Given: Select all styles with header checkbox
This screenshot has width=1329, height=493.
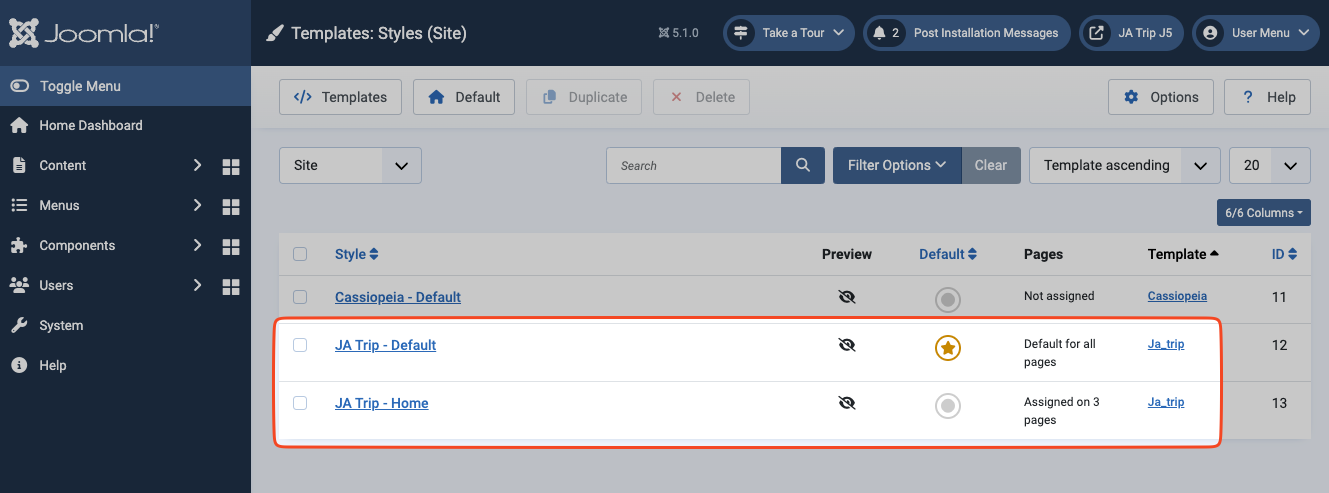Looking at the screenshot, I should click(x=300, y=254).
